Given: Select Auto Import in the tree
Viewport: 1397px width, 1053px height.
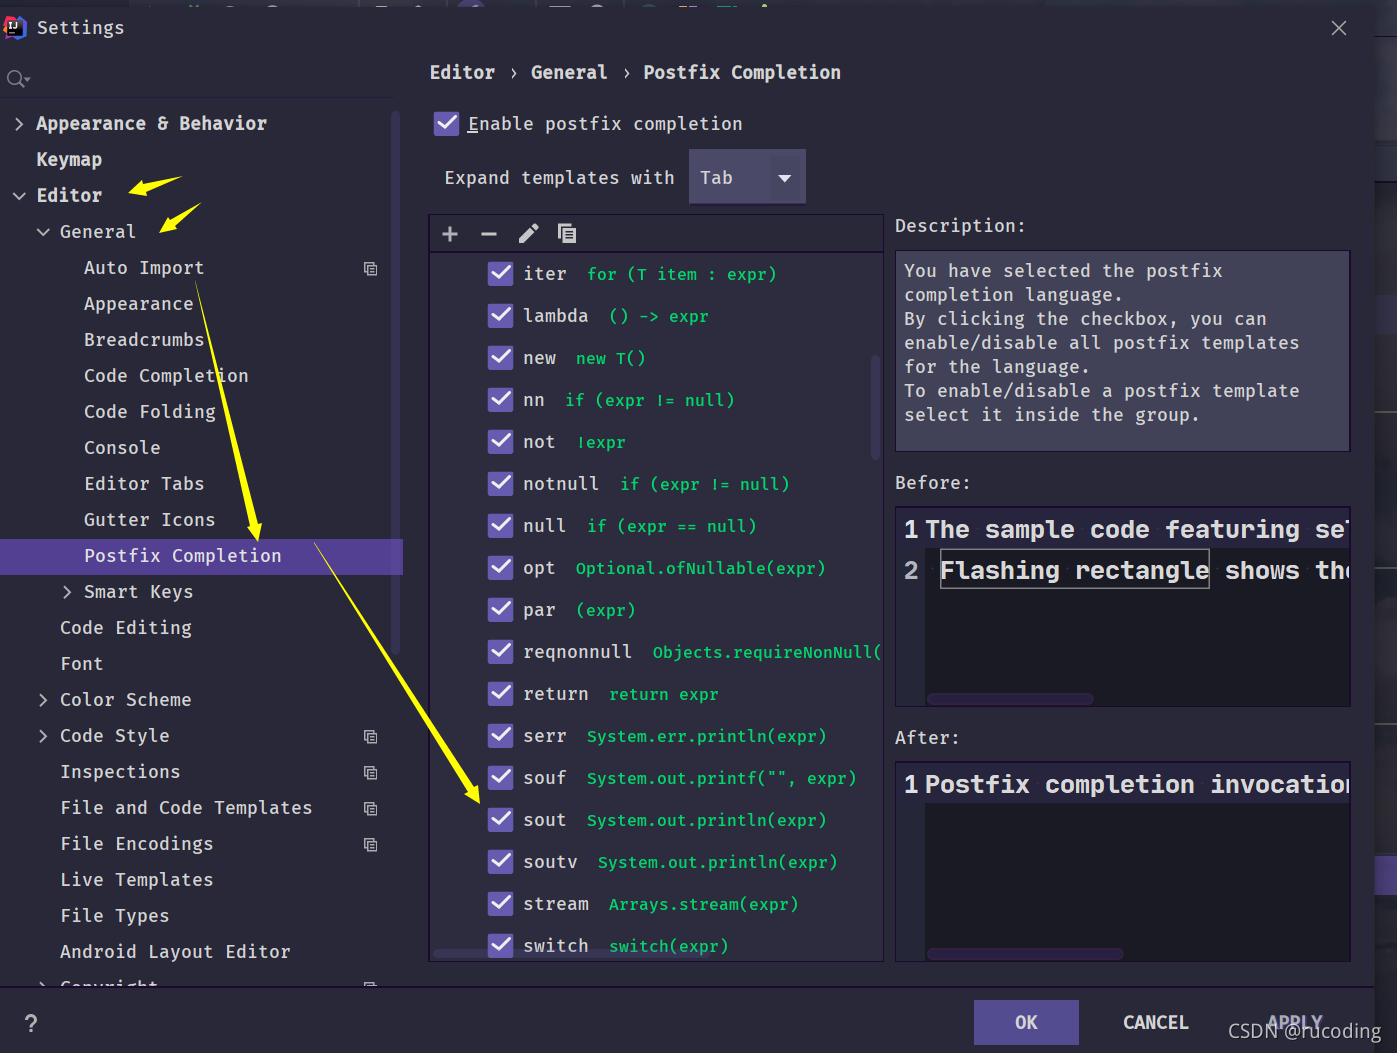Looking at the screenshot, I should (144, 268).
